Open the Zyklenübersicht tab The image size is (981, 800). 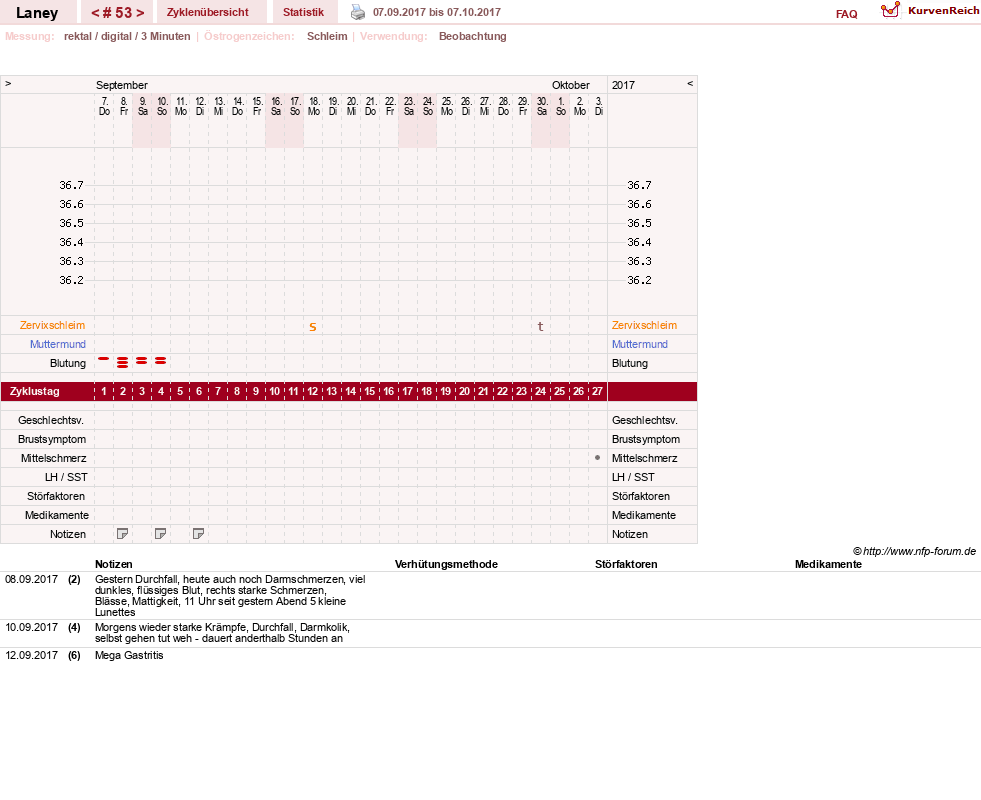pyautogui.click(x=208, y=12)
